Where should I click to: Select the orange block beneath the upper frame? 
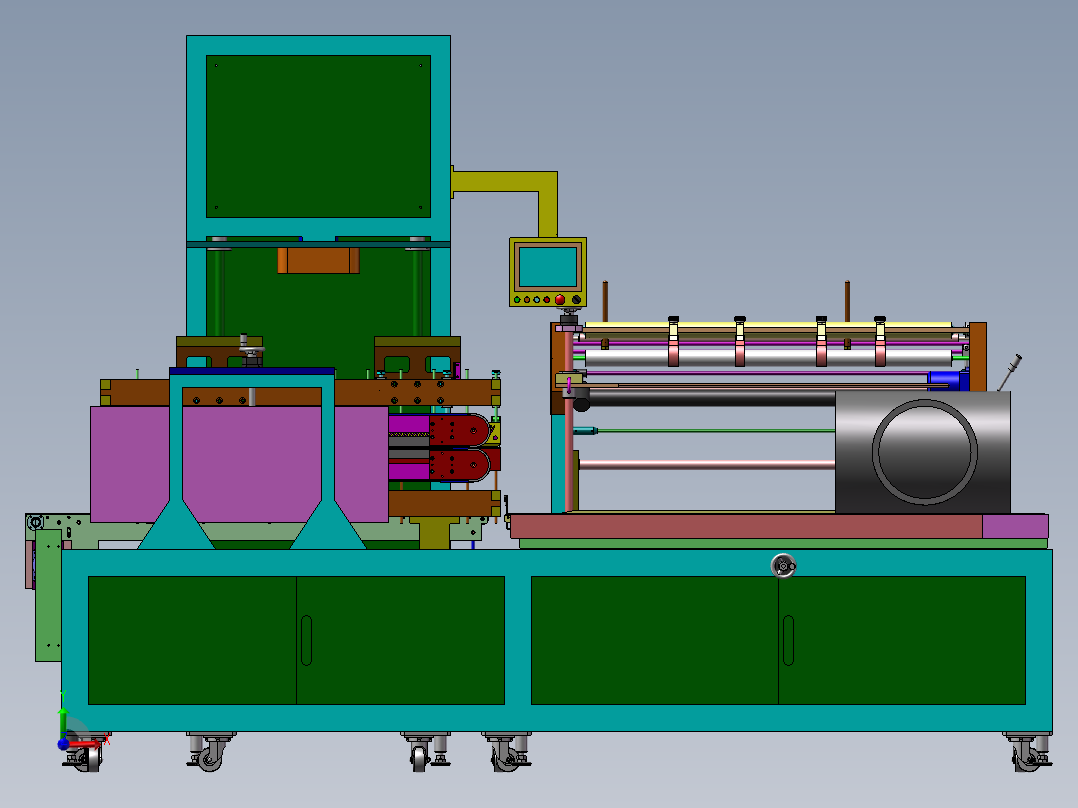(318, 261)
